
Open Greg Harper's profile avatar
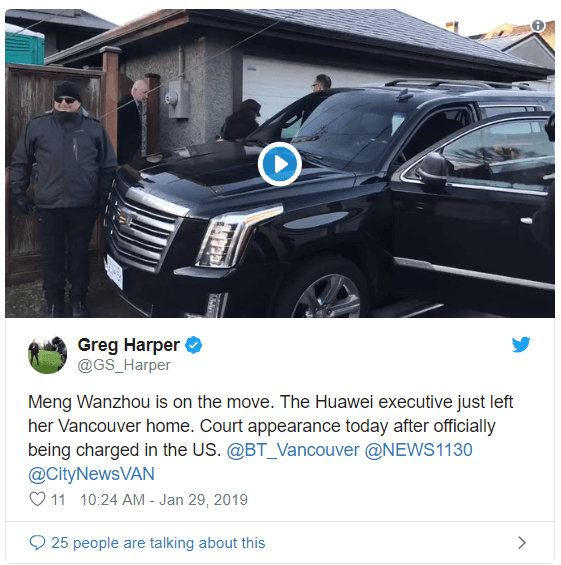[x=47, y=355]
